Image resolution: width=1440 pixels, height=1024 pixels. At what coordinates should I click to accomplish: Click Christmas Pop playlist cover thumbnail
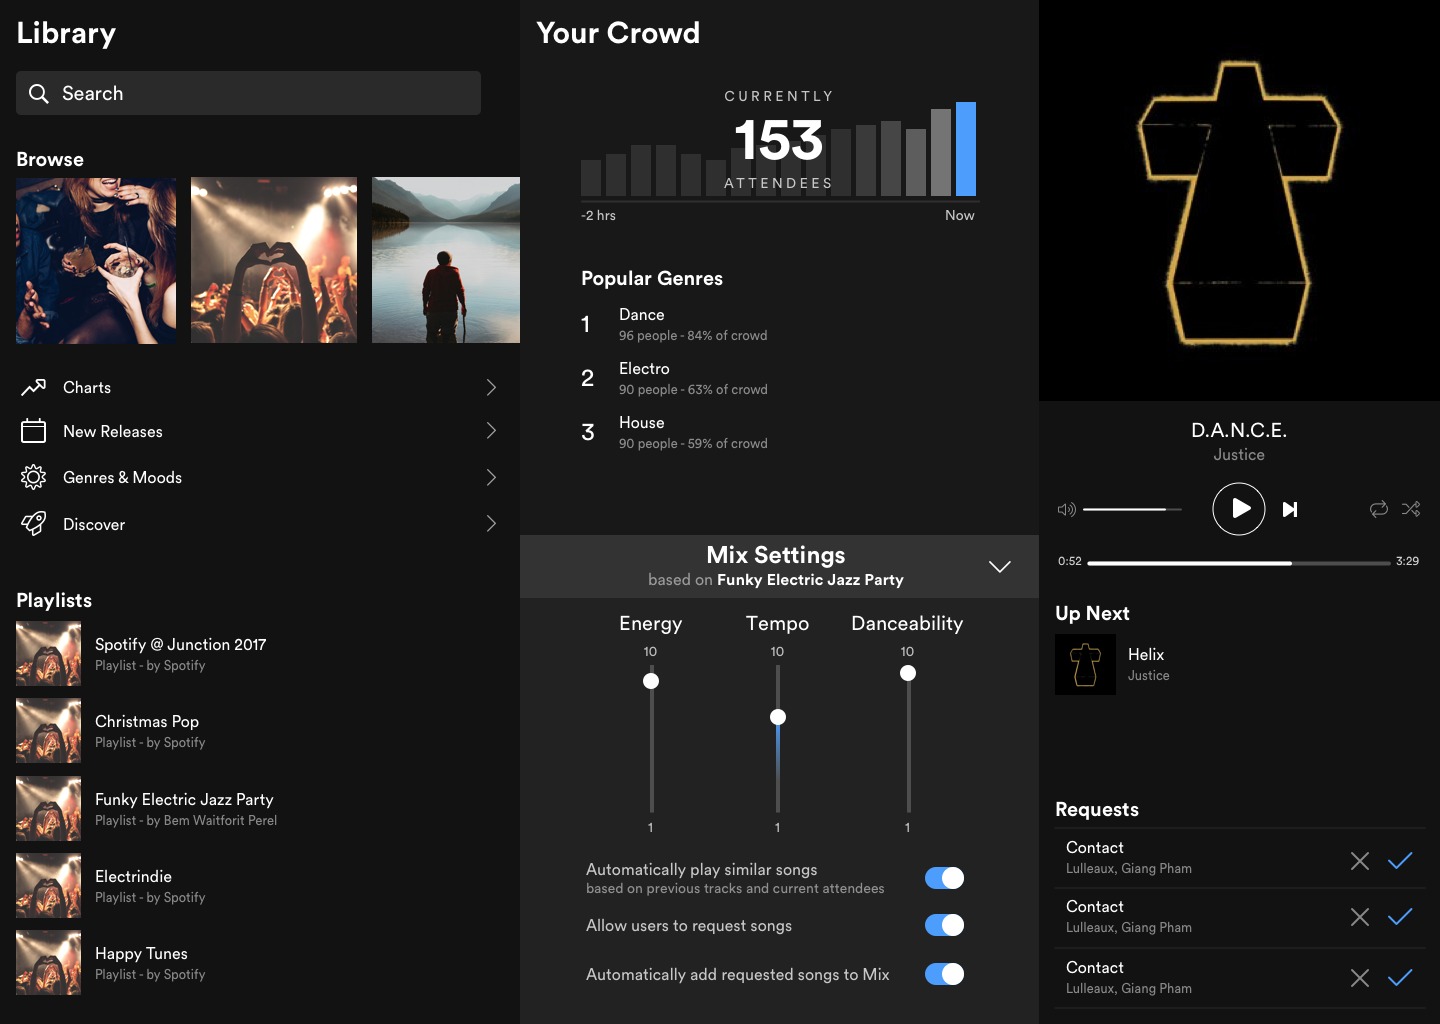pyautogui.click(x=48, y=731)
